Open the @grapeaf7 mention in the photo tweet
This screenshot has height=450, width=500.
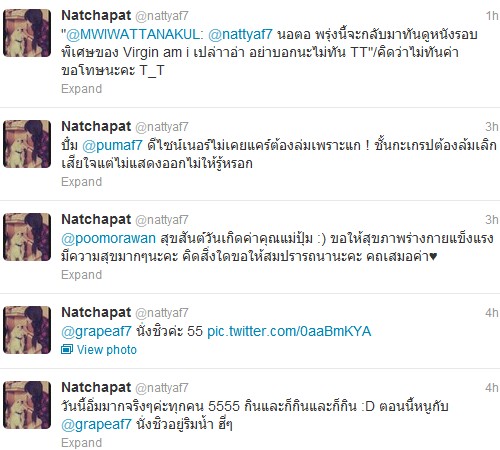(96, 331)
